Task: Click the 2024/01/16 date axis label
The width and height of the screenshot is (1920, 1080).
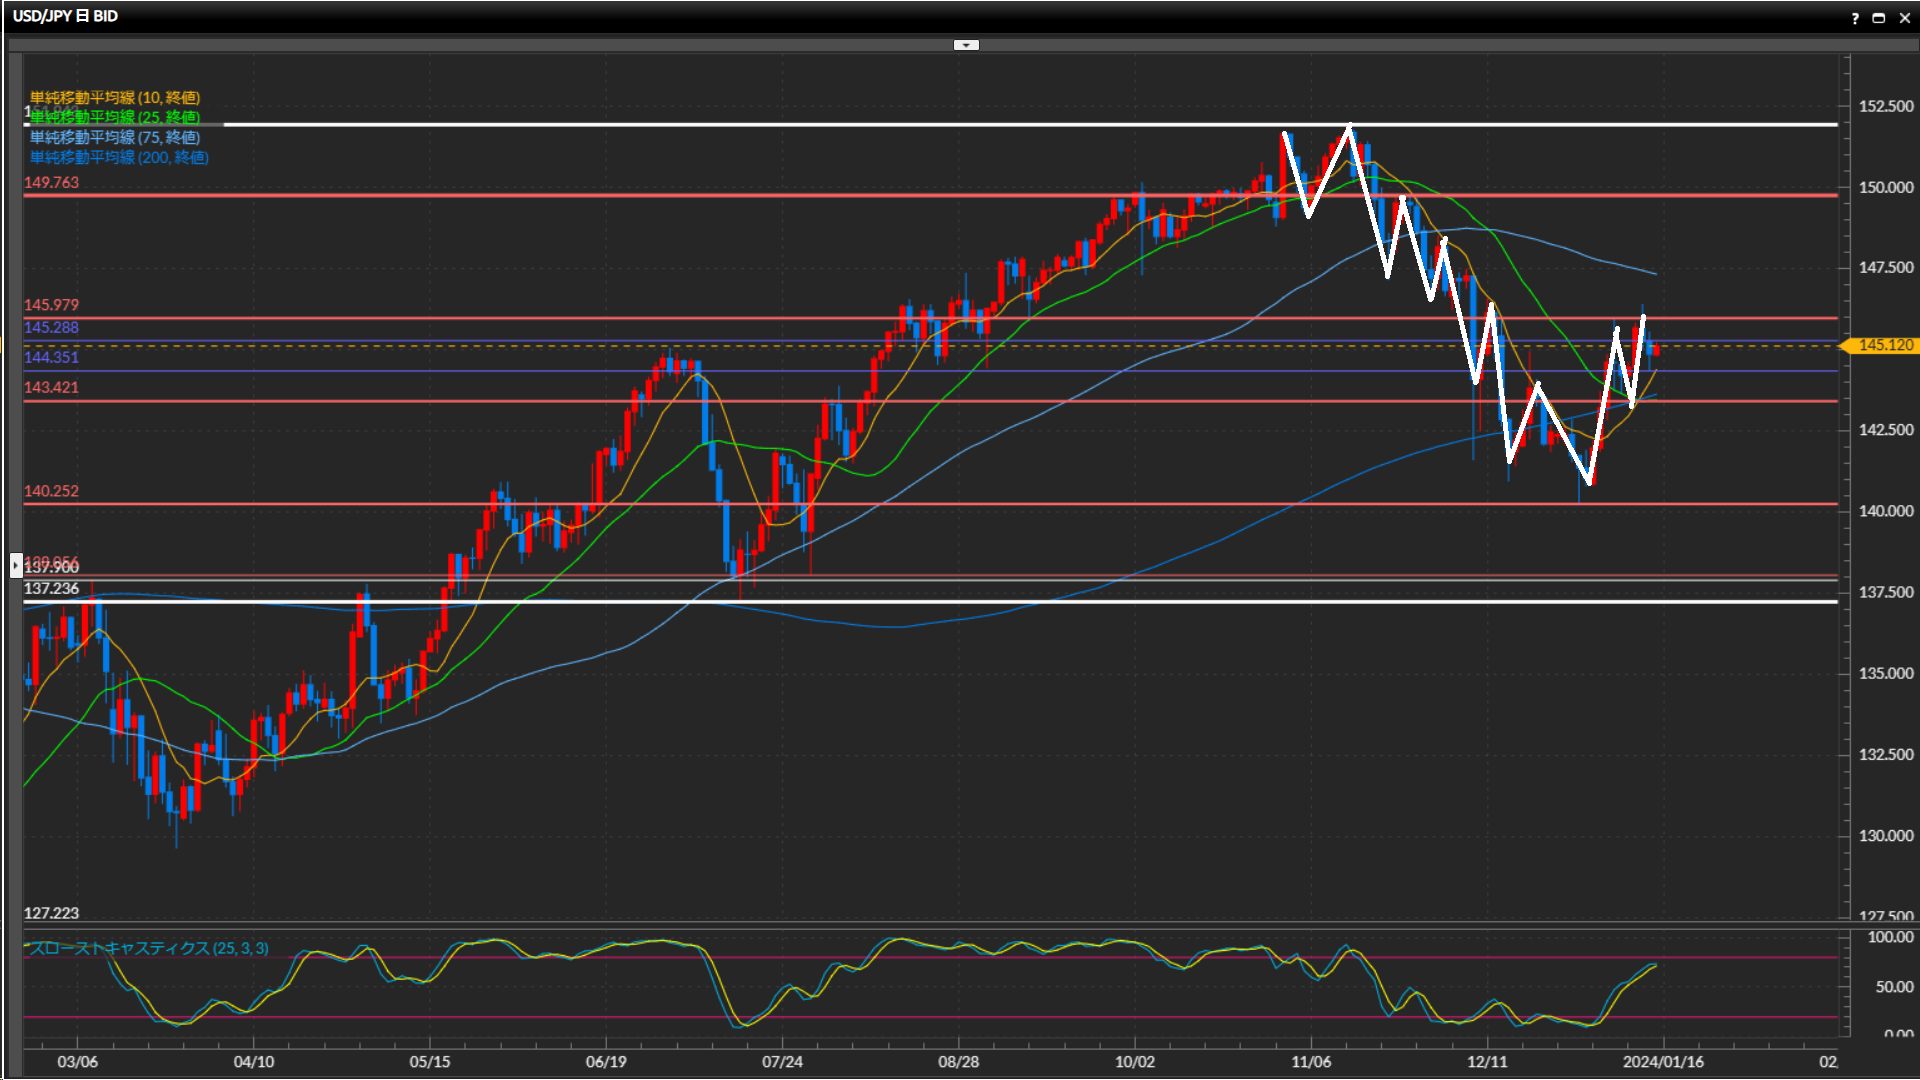Action: point(1663,1061)
